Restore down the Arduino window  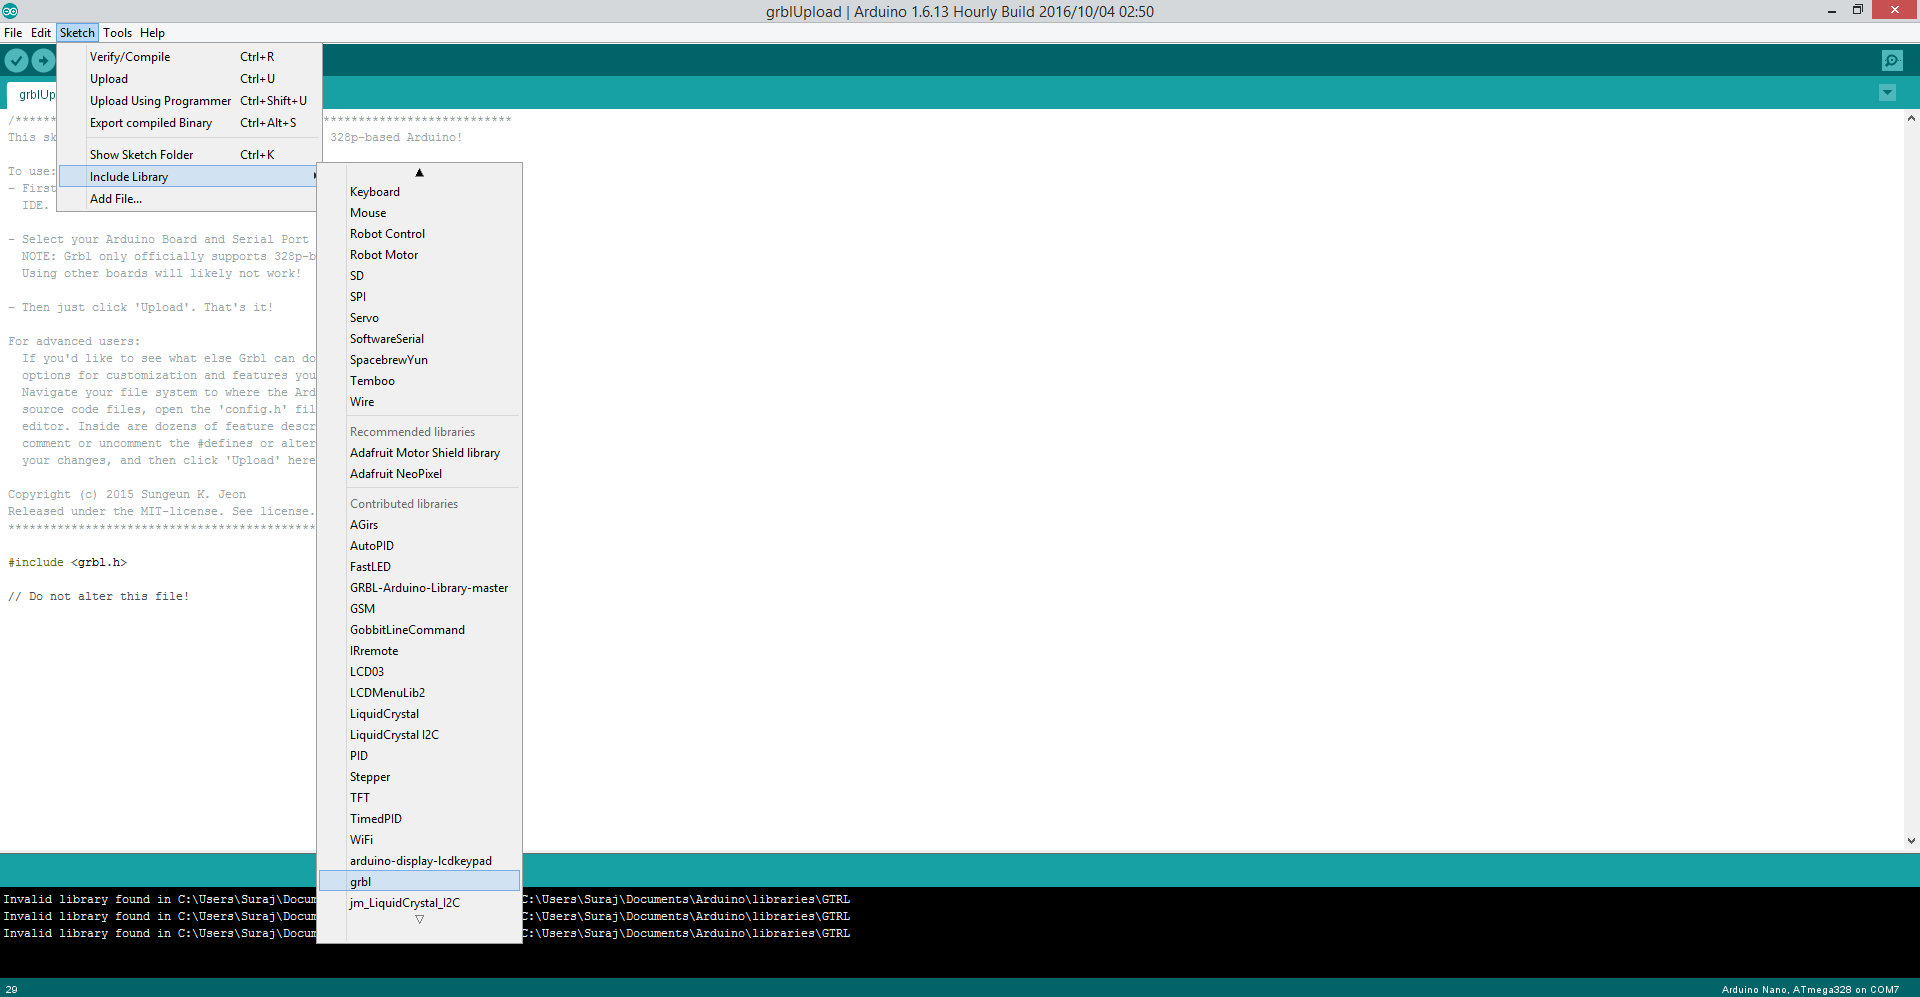tap(1857, 10)
